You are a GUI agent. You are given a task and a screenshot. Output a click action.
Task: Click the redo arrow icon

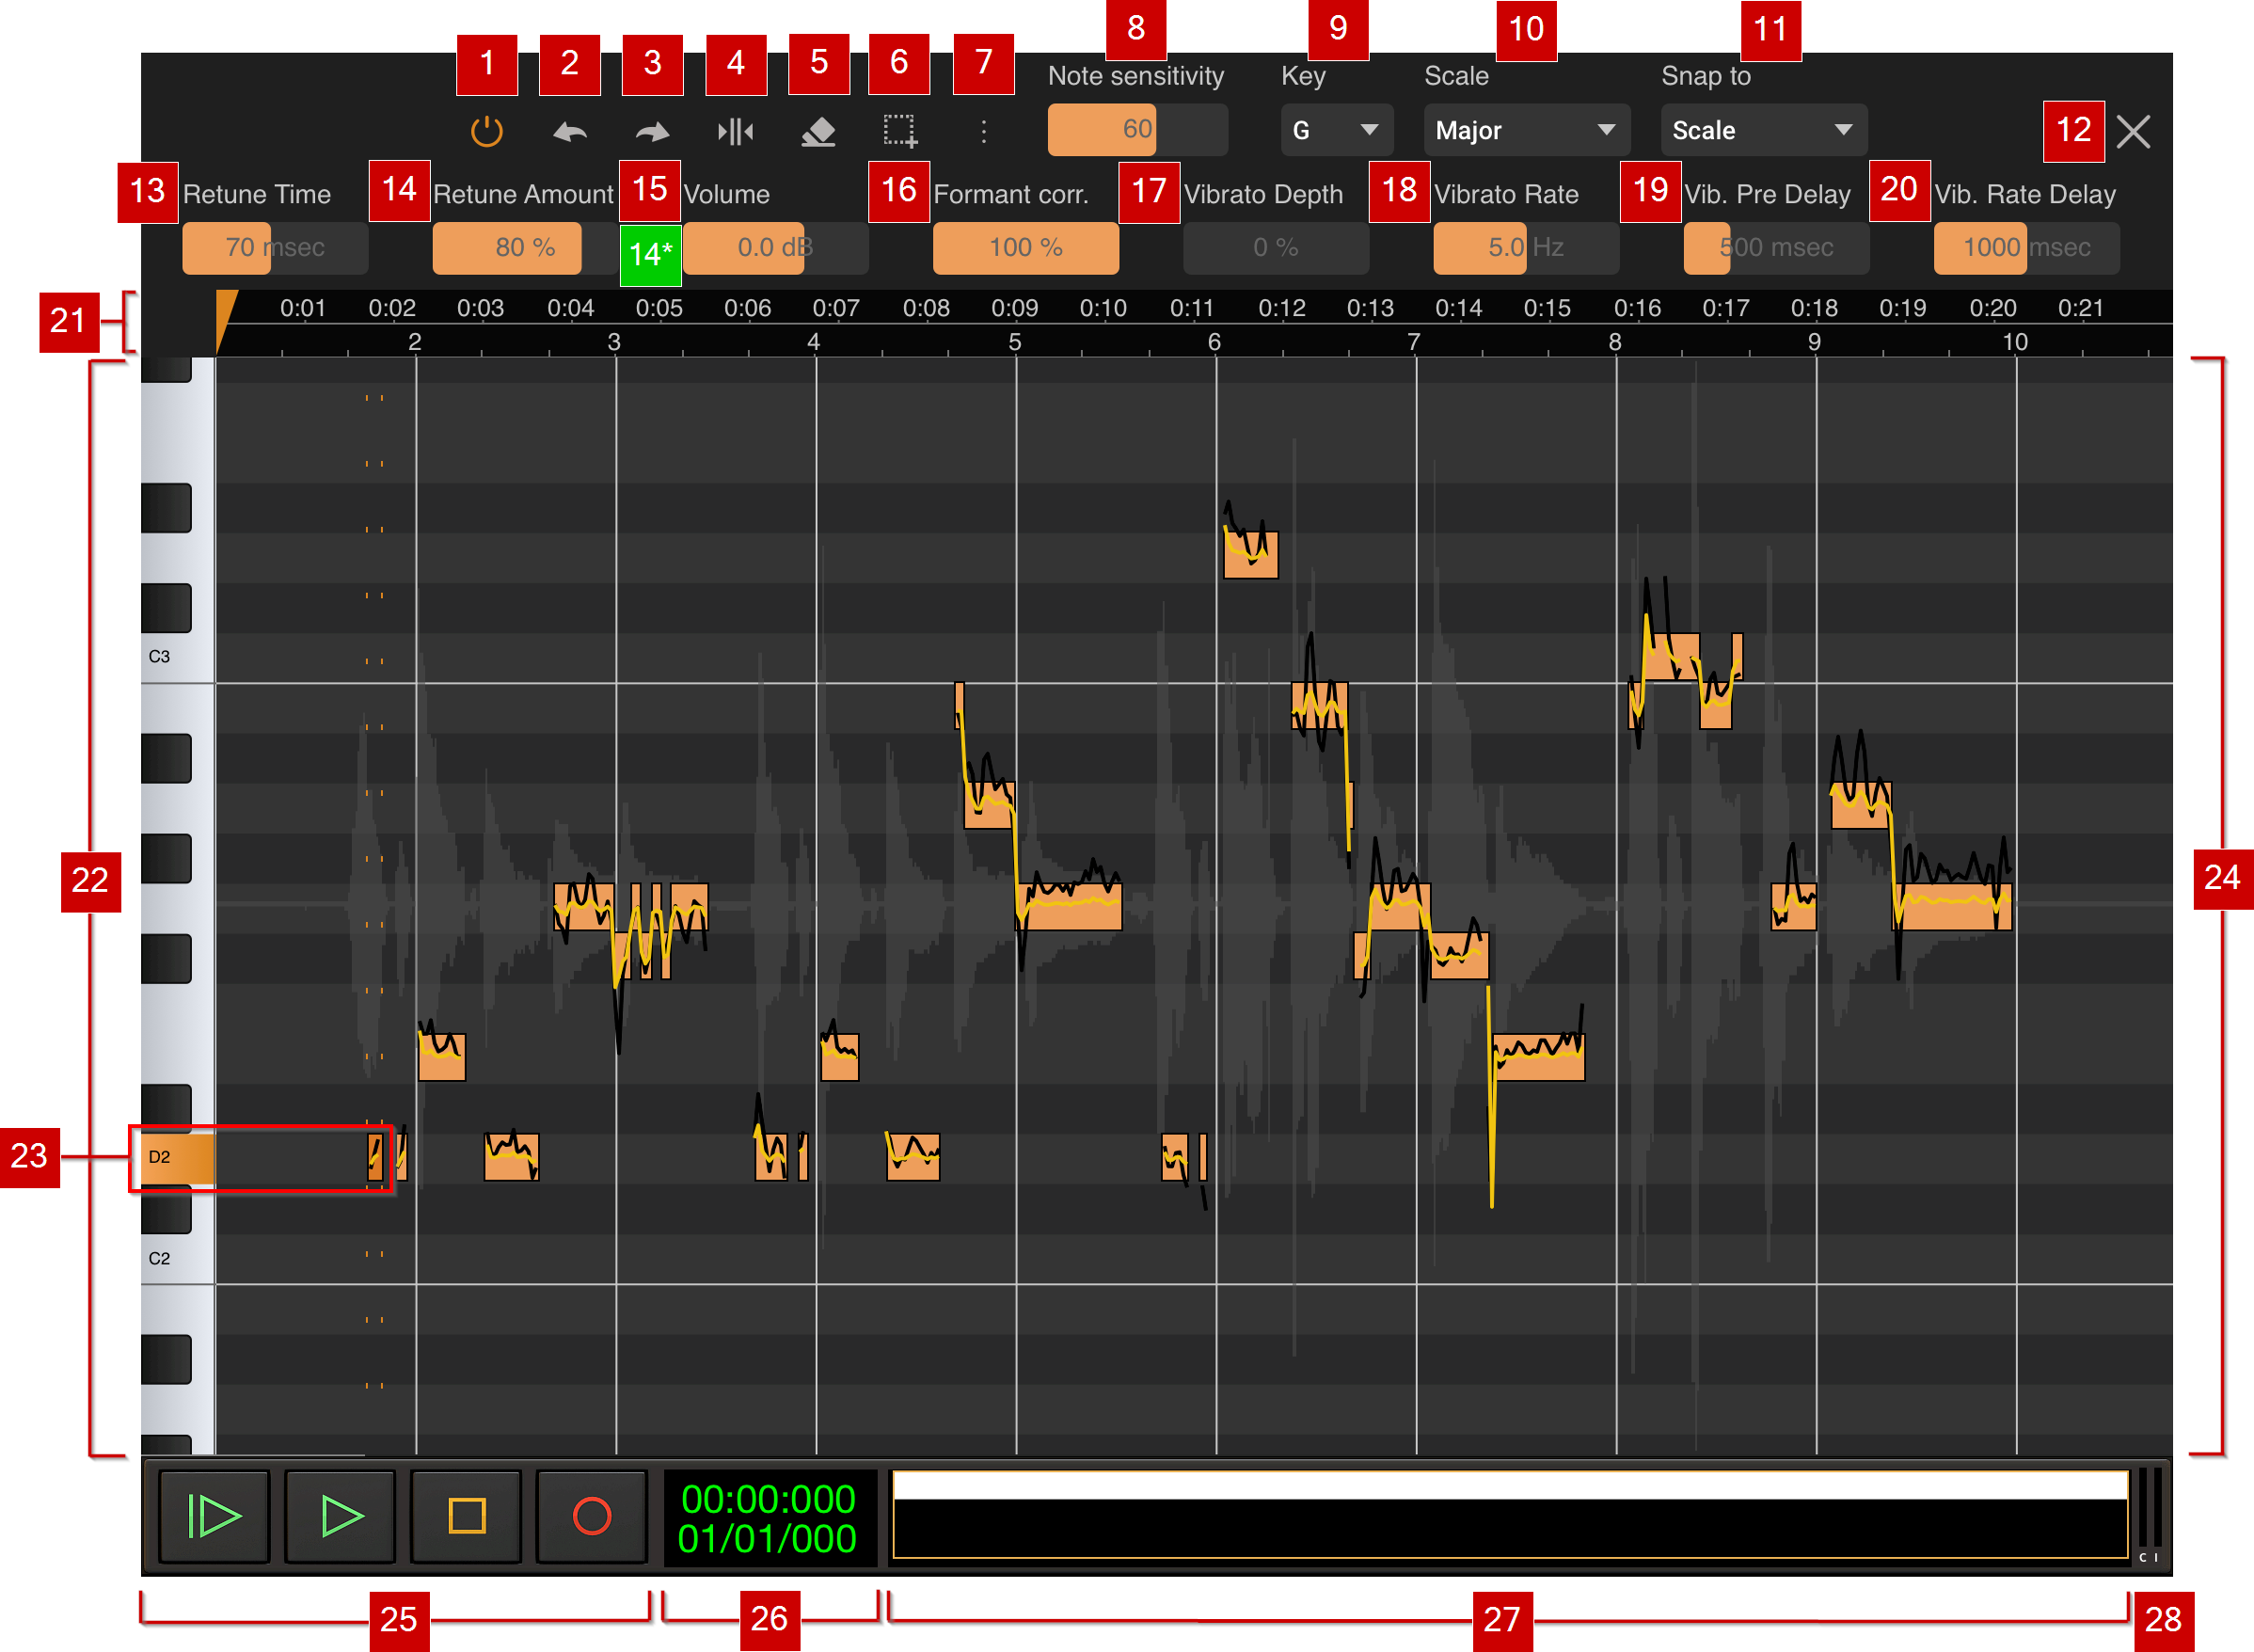(652, 131)
